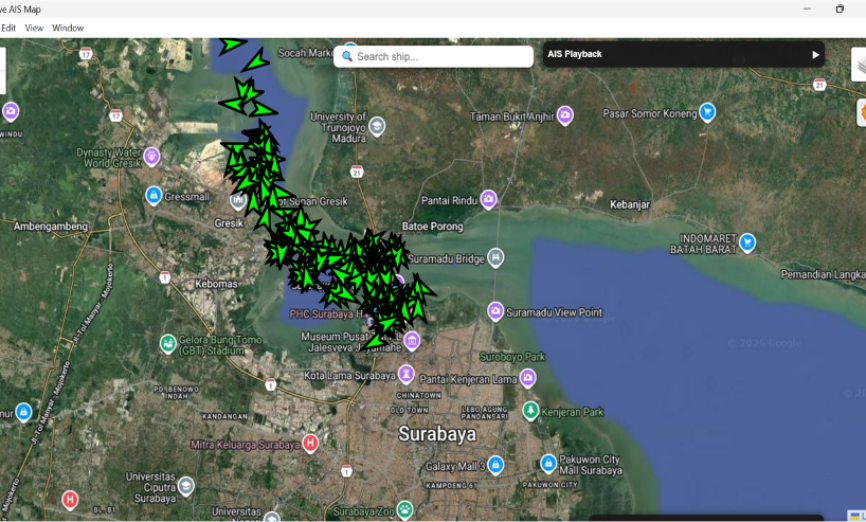Click the OLD TOWN district label
Screen dimensions: 866x522
409,410
